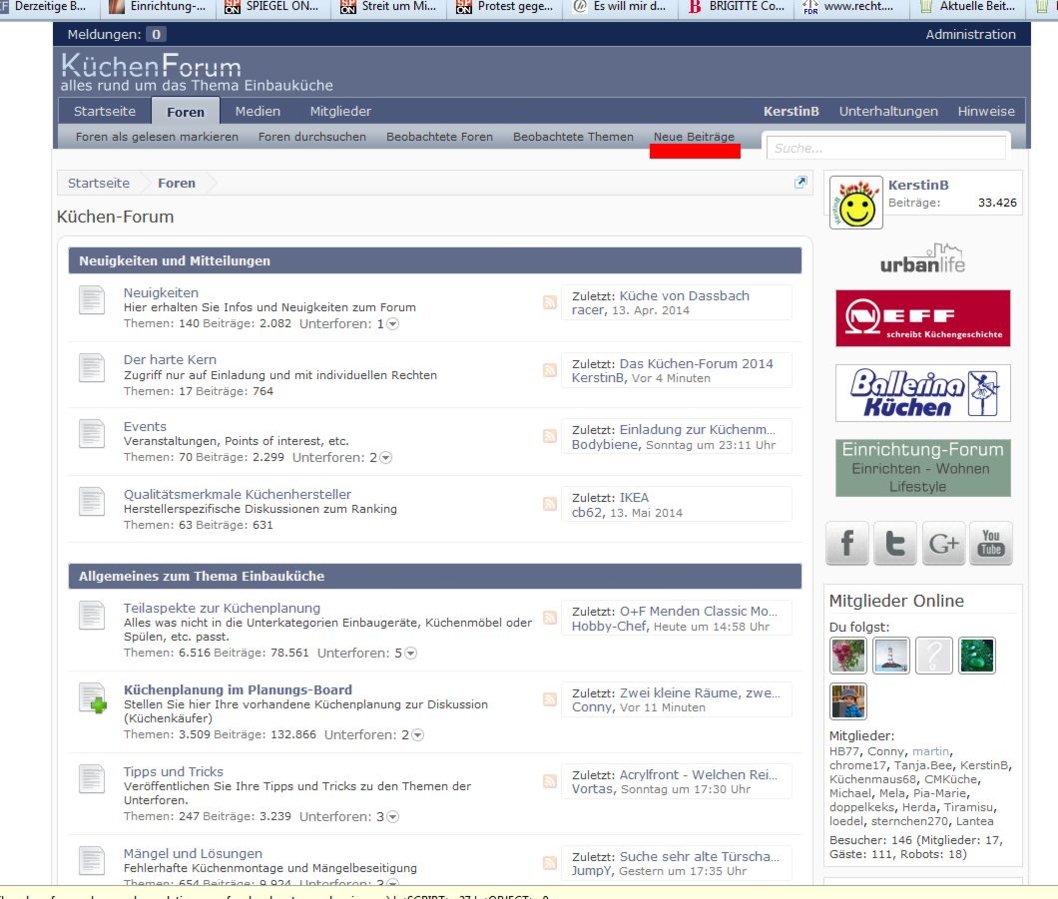Open the YouTube social icon
The width and height of the screenshot is (1058, 899).
click(990, 543)
